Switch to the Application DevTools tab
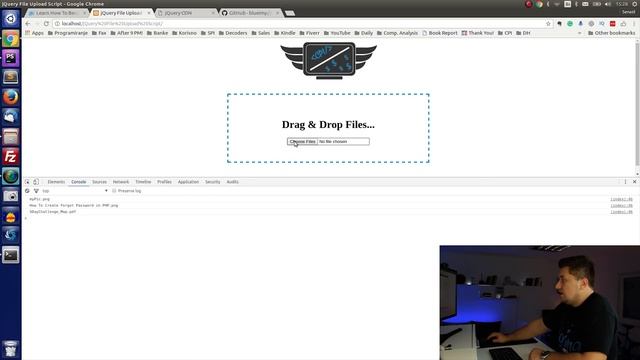Image resolution: width=640 pixels, height=360 pixels. pyautogui.click(x=188, y=182)
